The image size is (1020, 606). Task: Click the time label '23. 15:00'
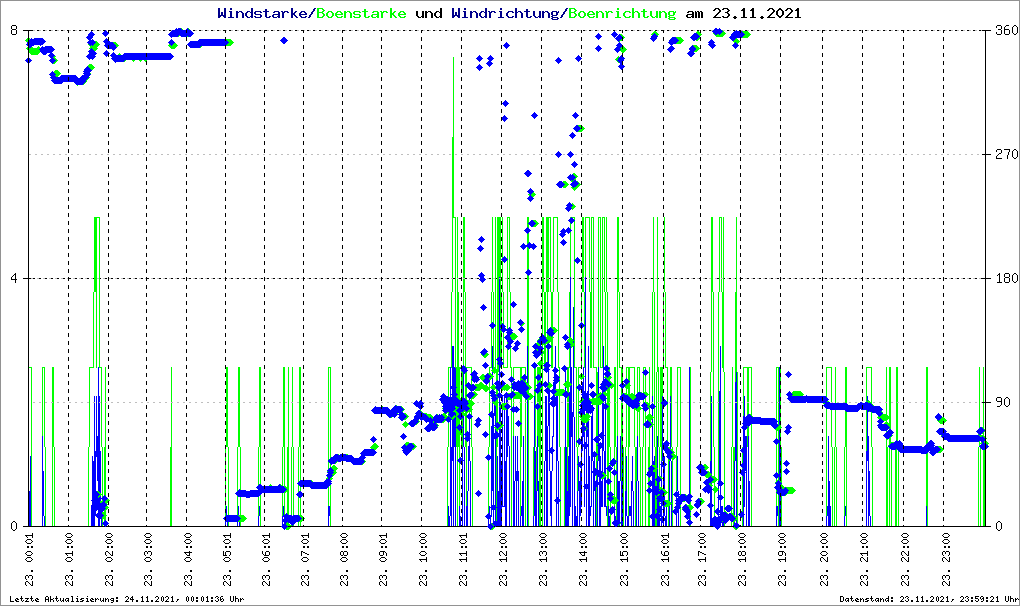(624, 560)
